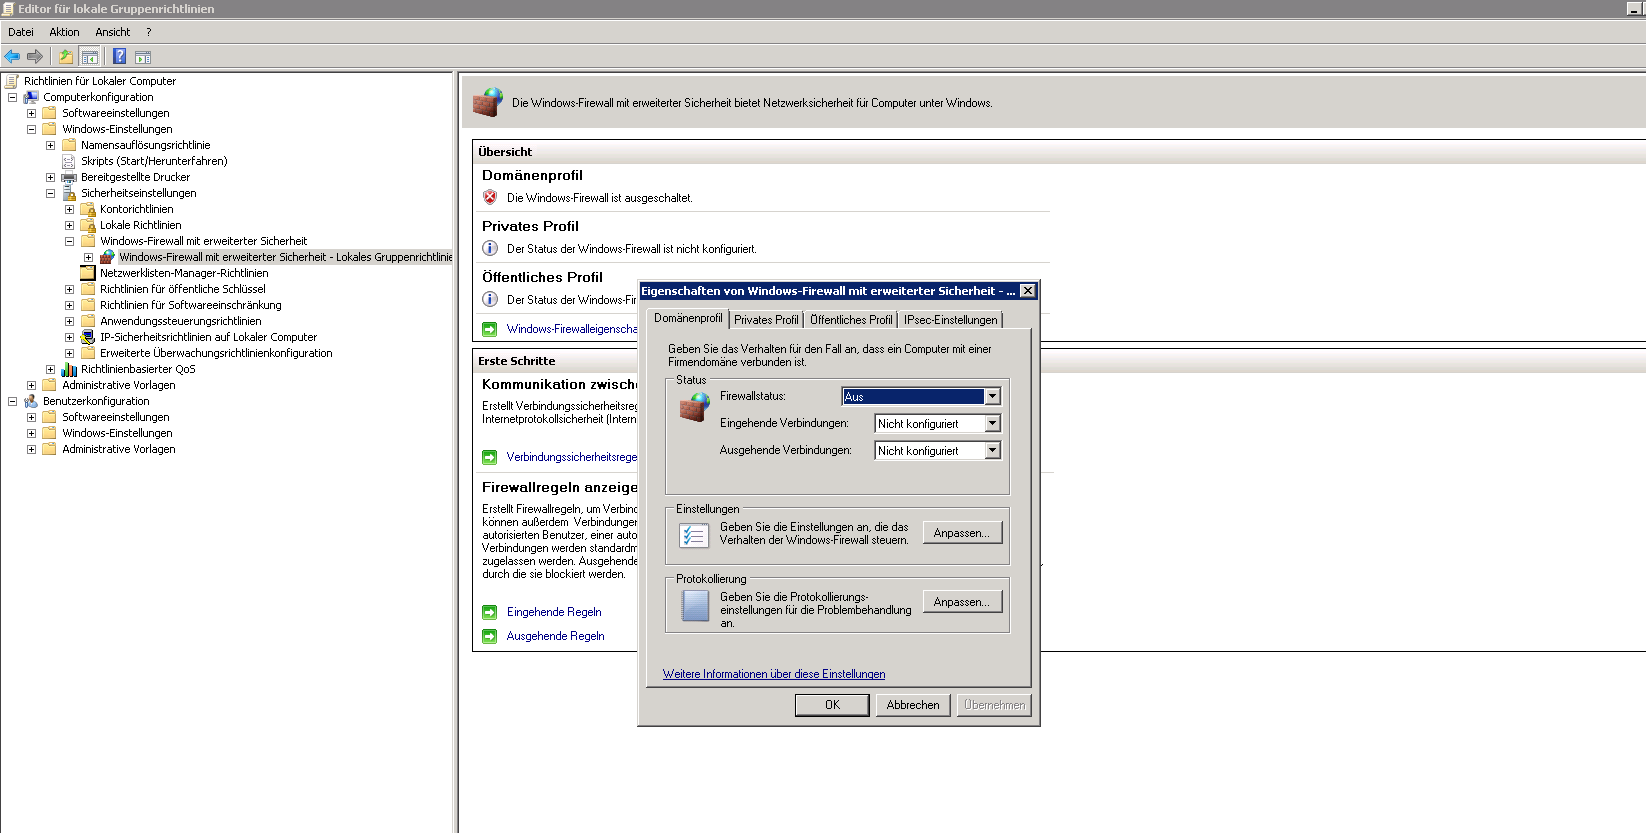
Task: Click the up-one-level folder toolbar icon
Action: [66, 57]
